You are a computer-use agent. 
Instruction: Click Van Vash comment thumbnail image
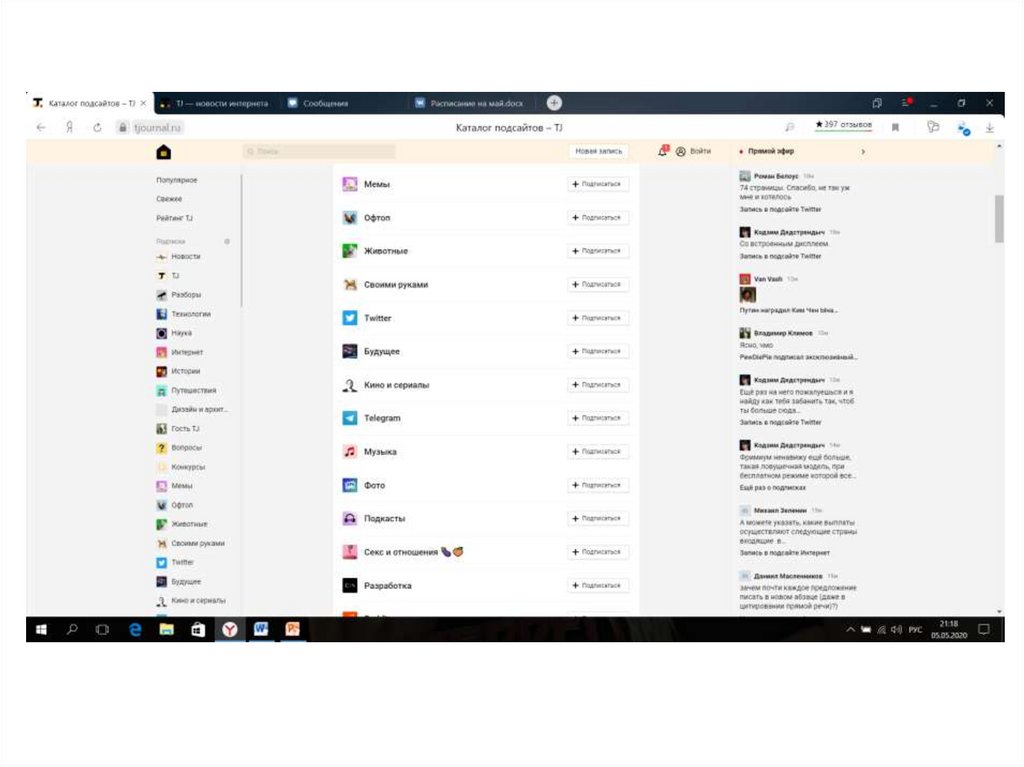[747, 295]
